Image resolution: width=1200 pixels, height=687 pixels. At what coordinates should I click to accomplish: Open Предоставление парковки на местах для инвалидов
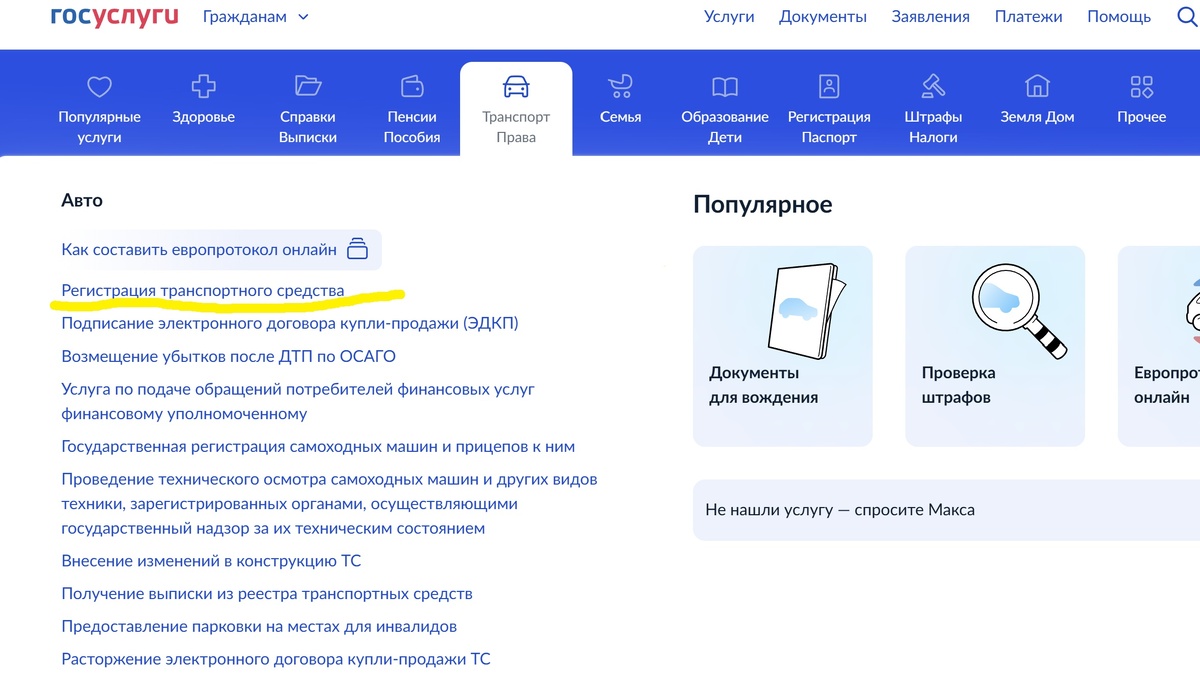coord(259,627)
